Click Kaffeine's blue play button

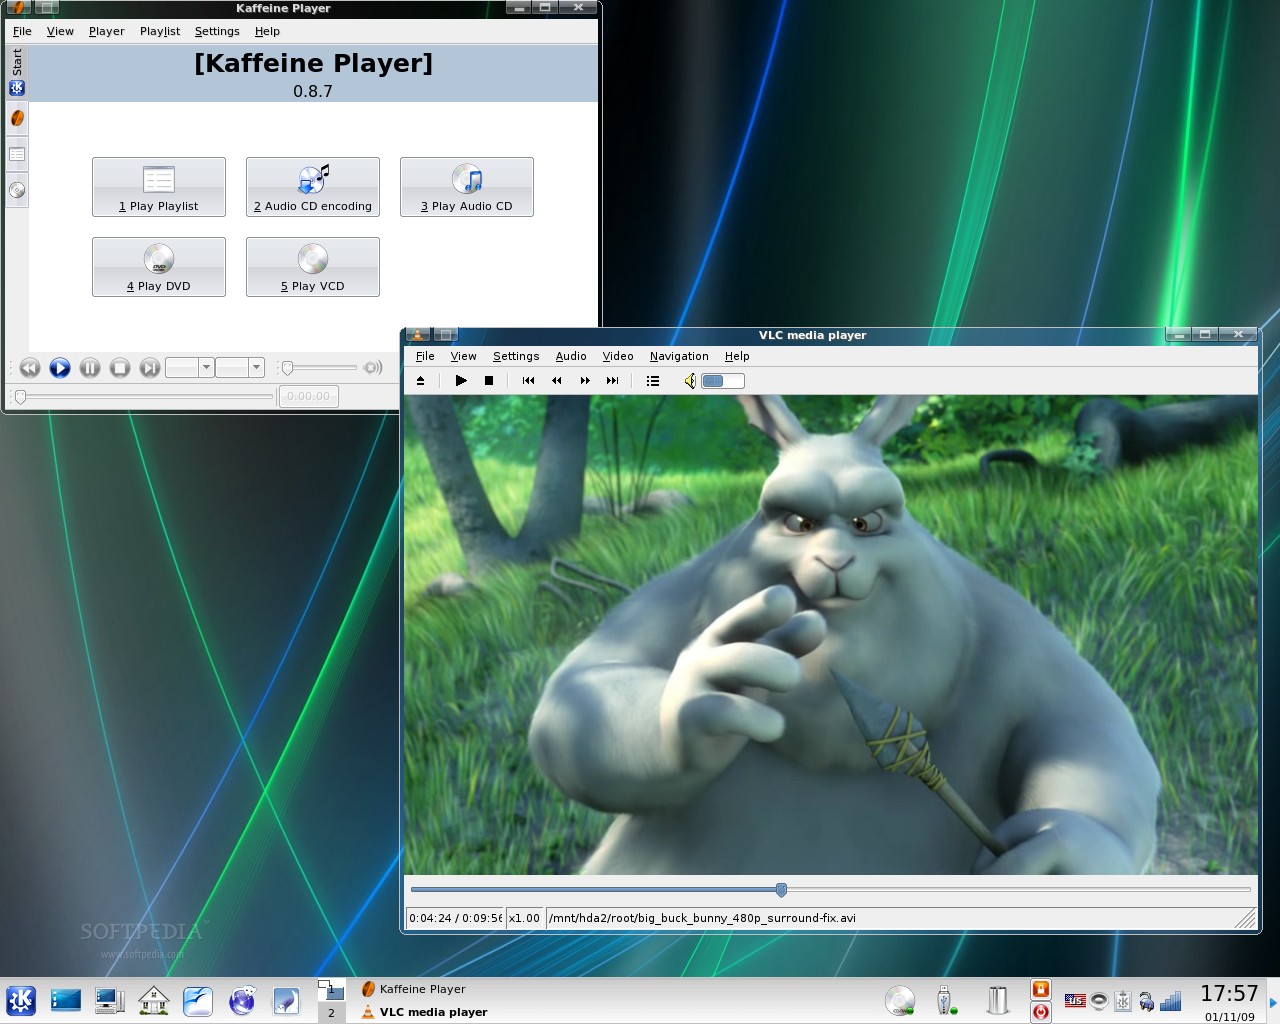tap(60, 368)
